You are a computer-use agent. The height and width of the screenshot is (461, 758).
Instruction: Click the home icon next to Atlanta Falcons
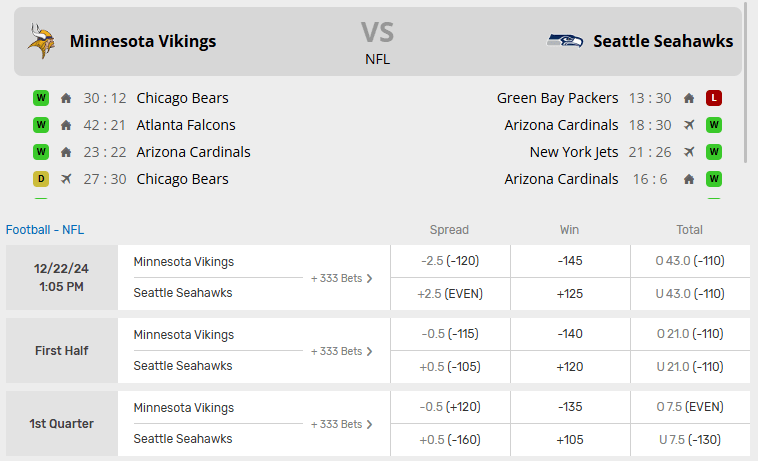66,125
